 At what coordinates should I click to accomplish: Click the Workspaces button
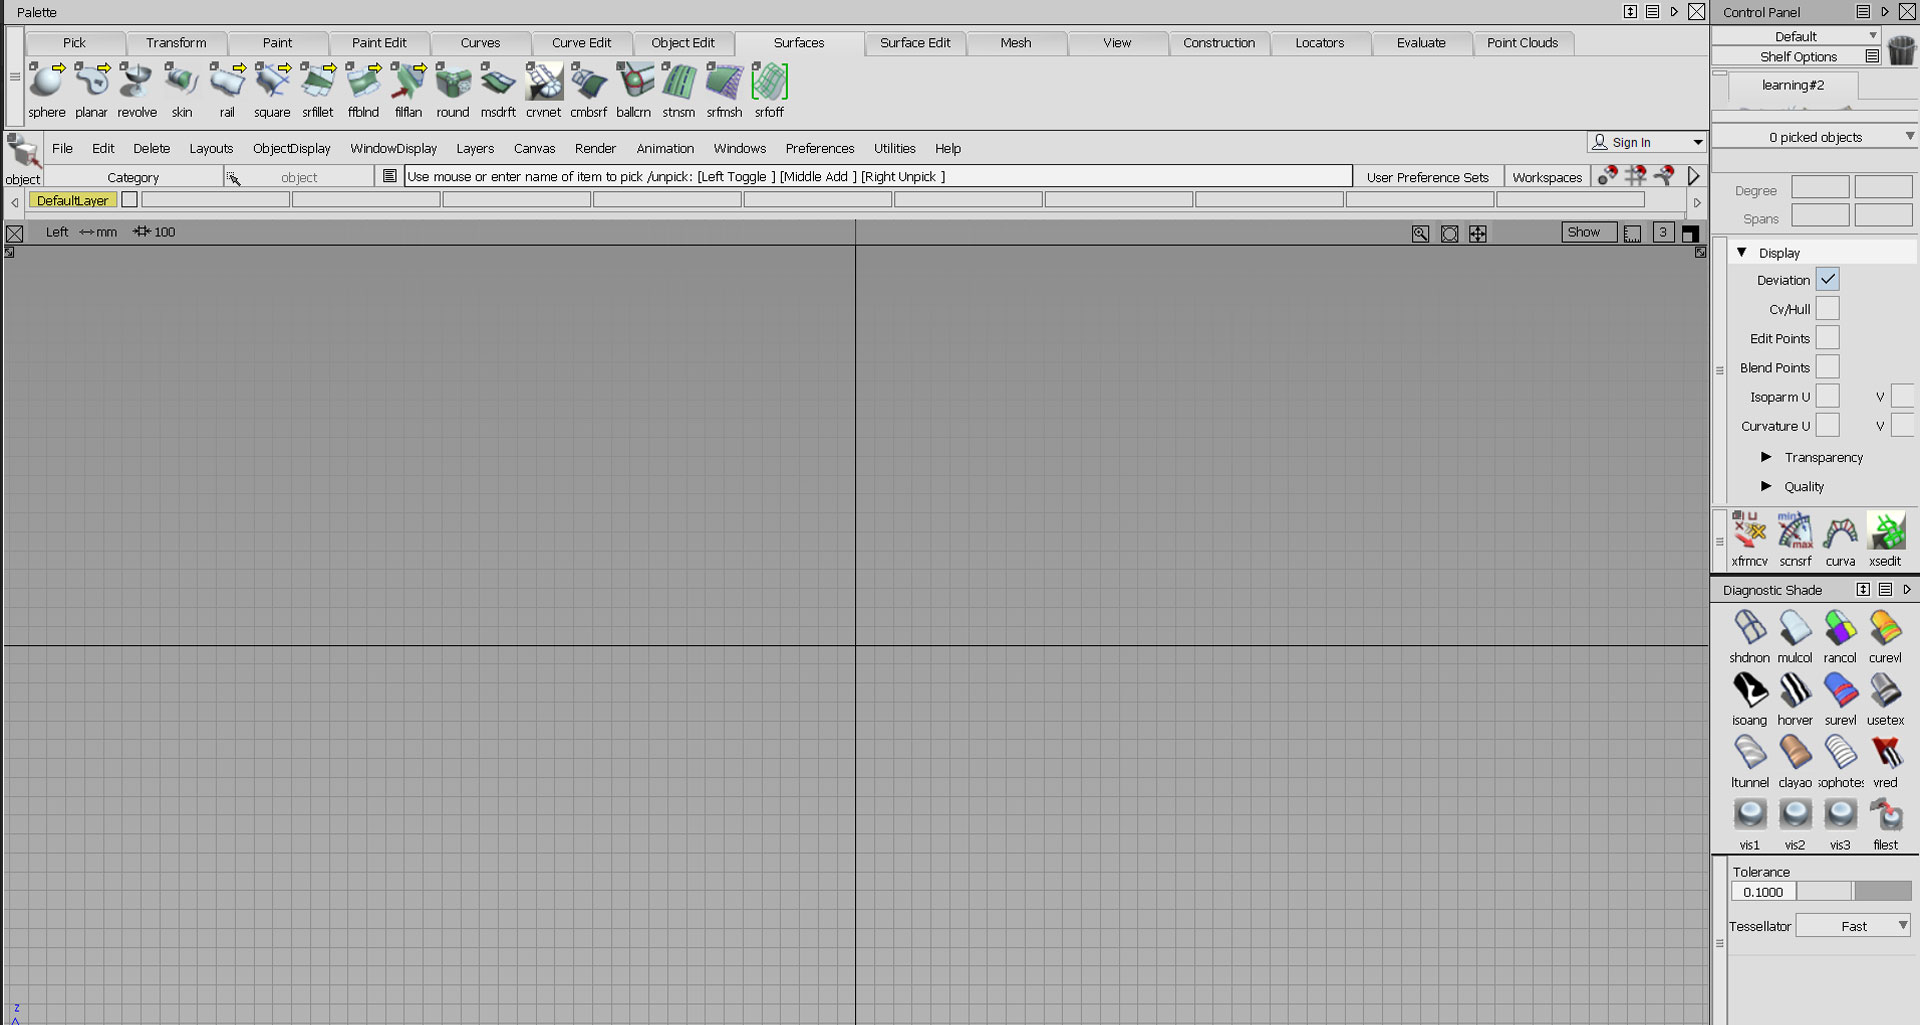[1547, 177]
